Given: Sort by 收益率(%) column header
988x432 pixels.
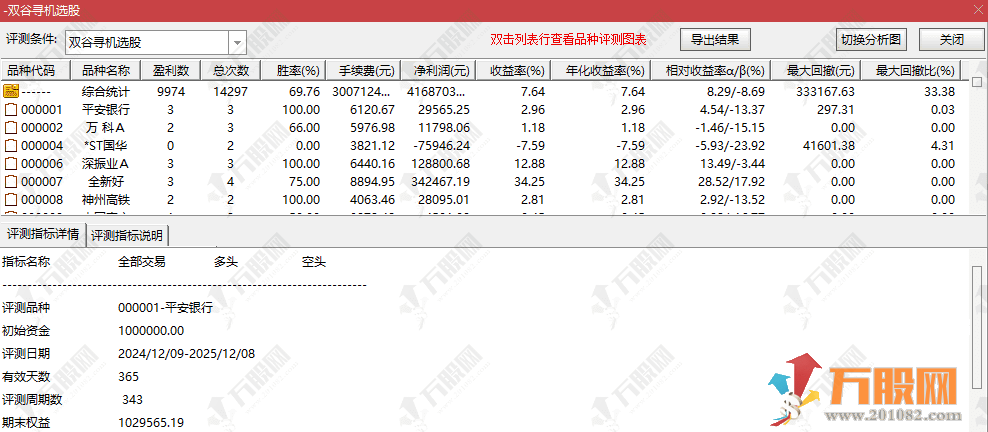Looking at the screenshot, I should coord(513,70).
